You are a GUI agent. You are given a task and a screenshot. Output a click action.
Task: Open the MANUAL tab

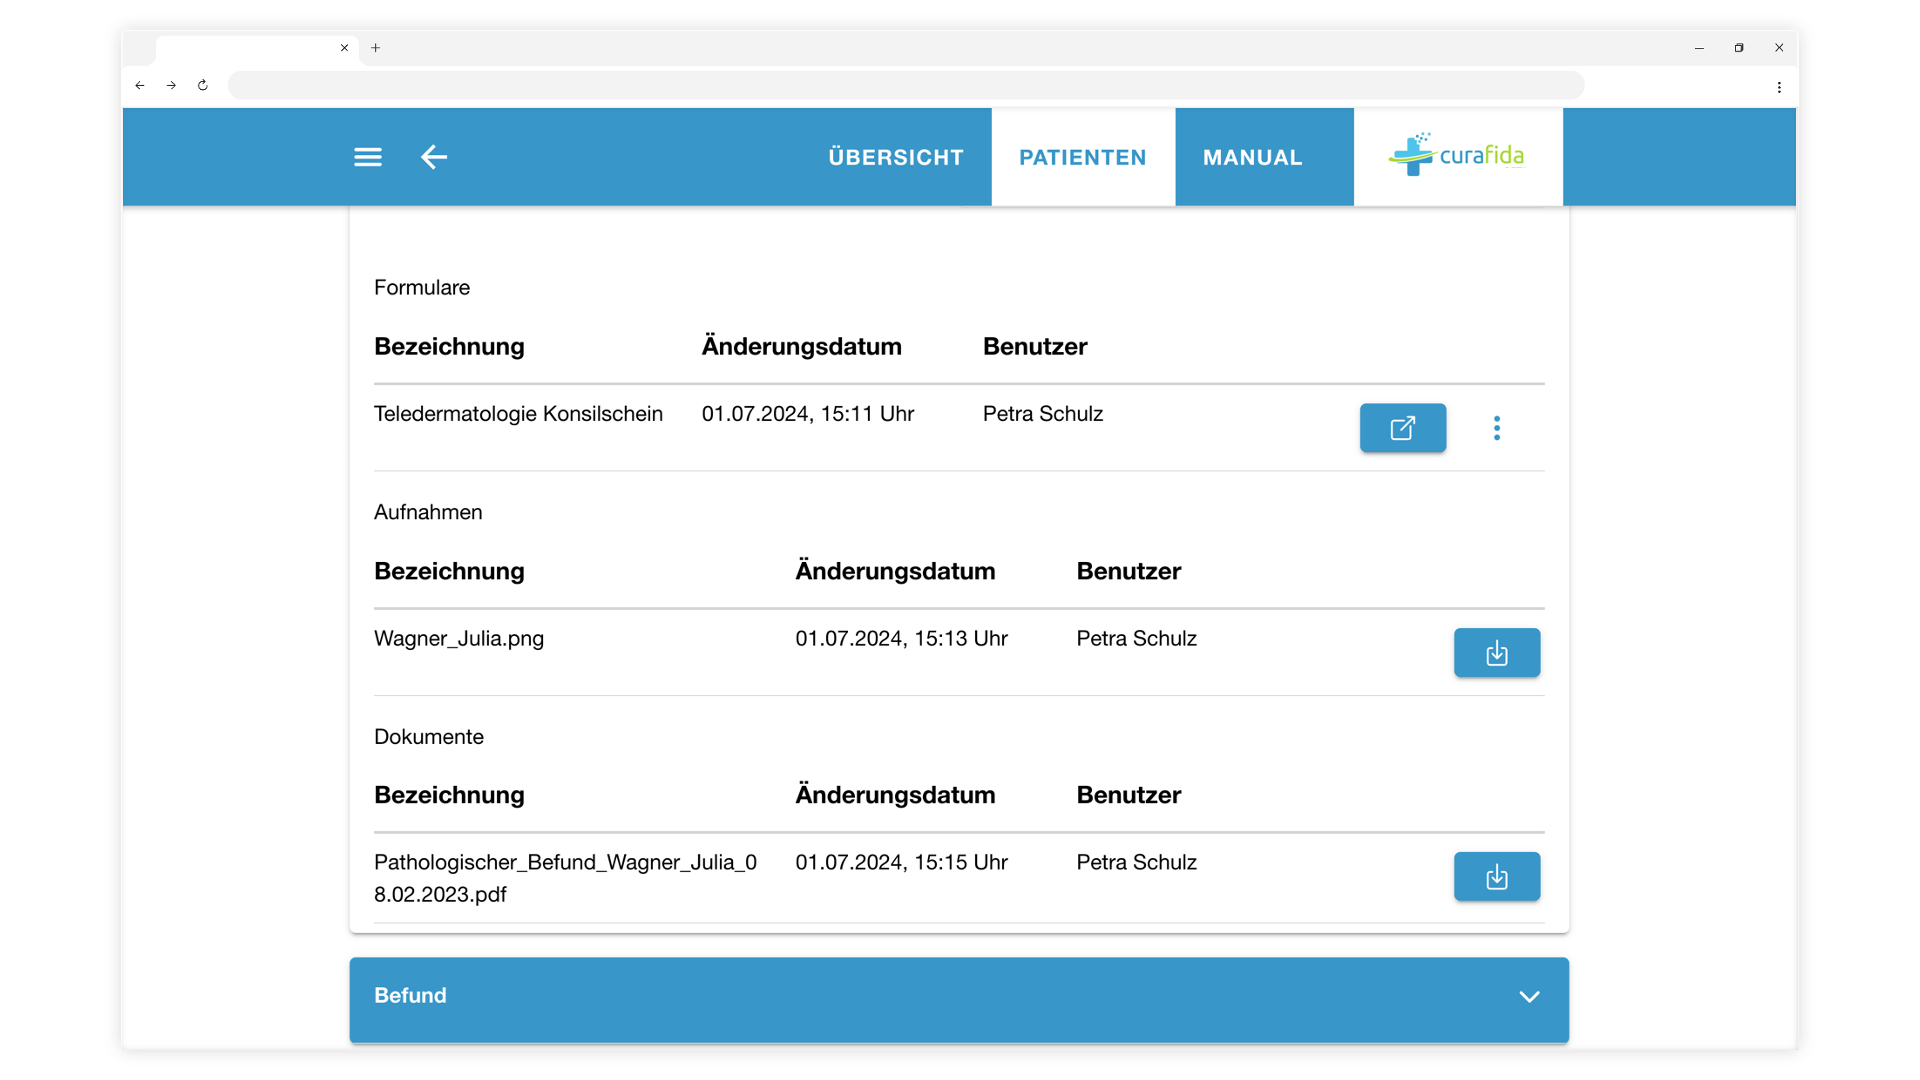click(1252, 157)
